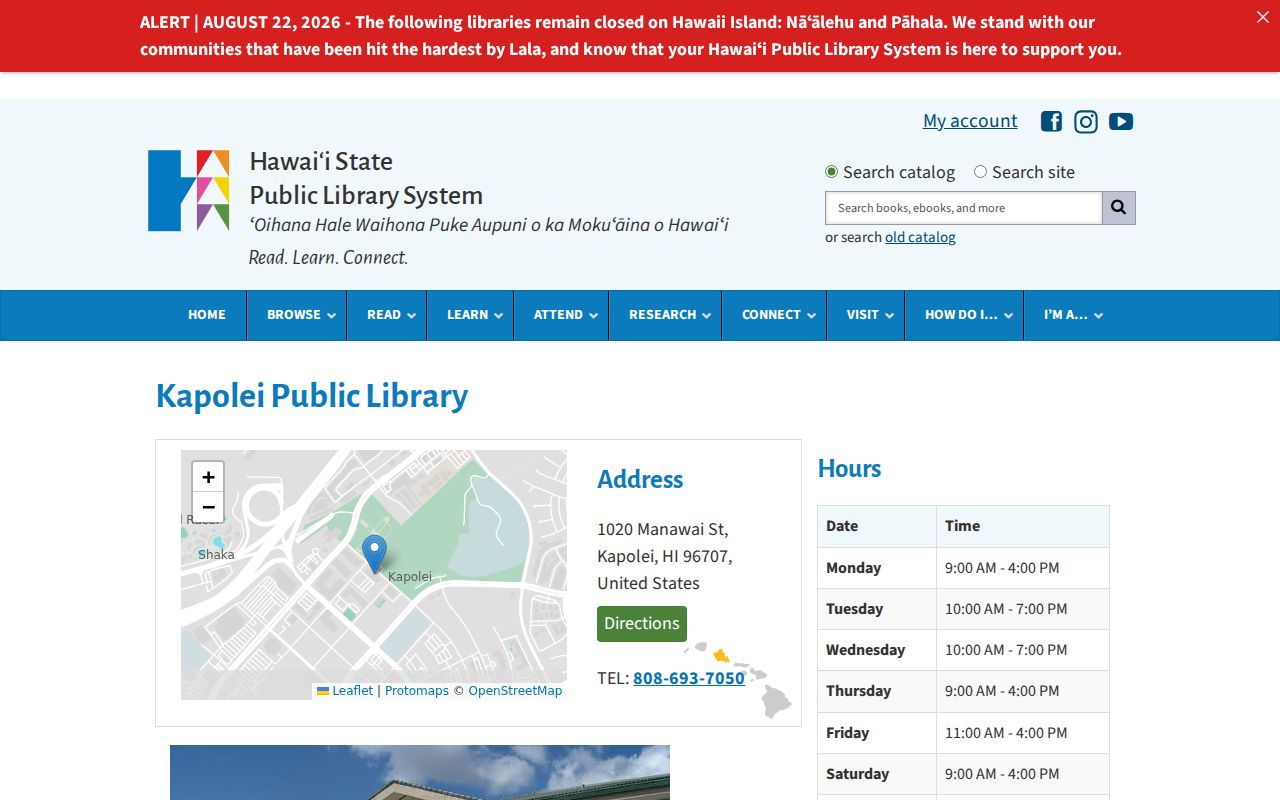Click the library building photo
This screenshot has width=1280, height=800.
coord(420,772)
